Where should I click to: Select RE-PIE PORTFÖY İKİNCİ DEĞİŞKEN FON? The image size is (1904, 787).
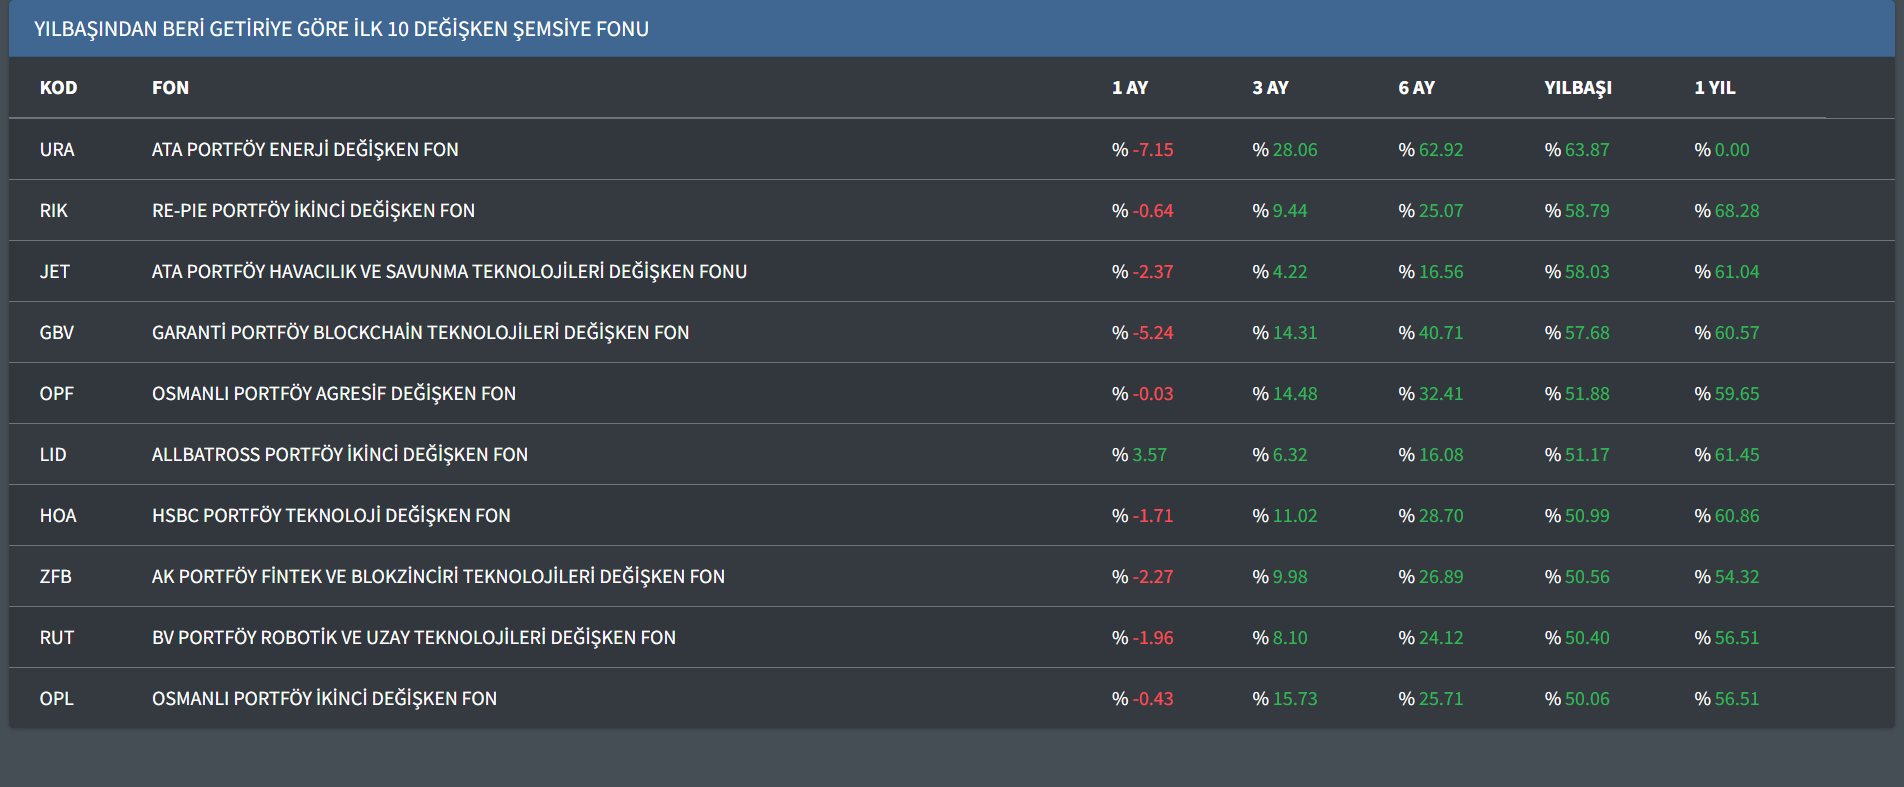pos(313,211)
